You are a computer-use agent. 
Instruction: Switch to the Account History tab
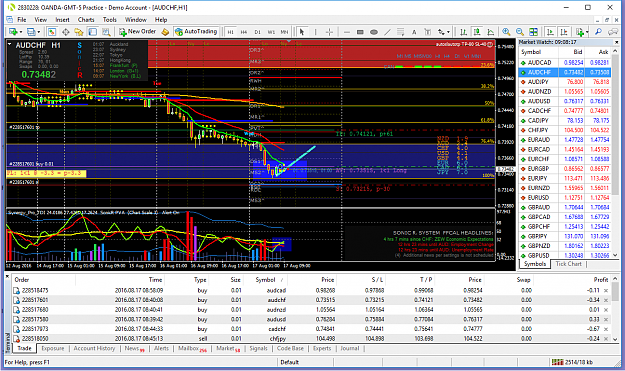point(94,348)
